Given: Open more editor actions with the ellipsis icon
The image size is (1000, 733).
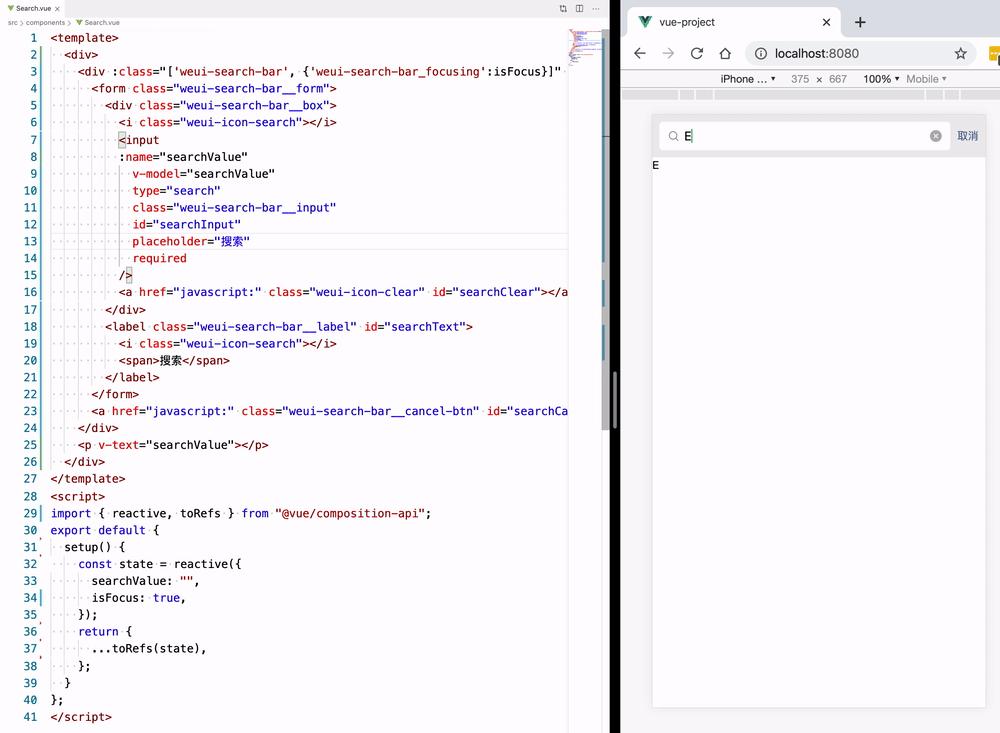Looking at the screenshot, I should pos(597,7).
